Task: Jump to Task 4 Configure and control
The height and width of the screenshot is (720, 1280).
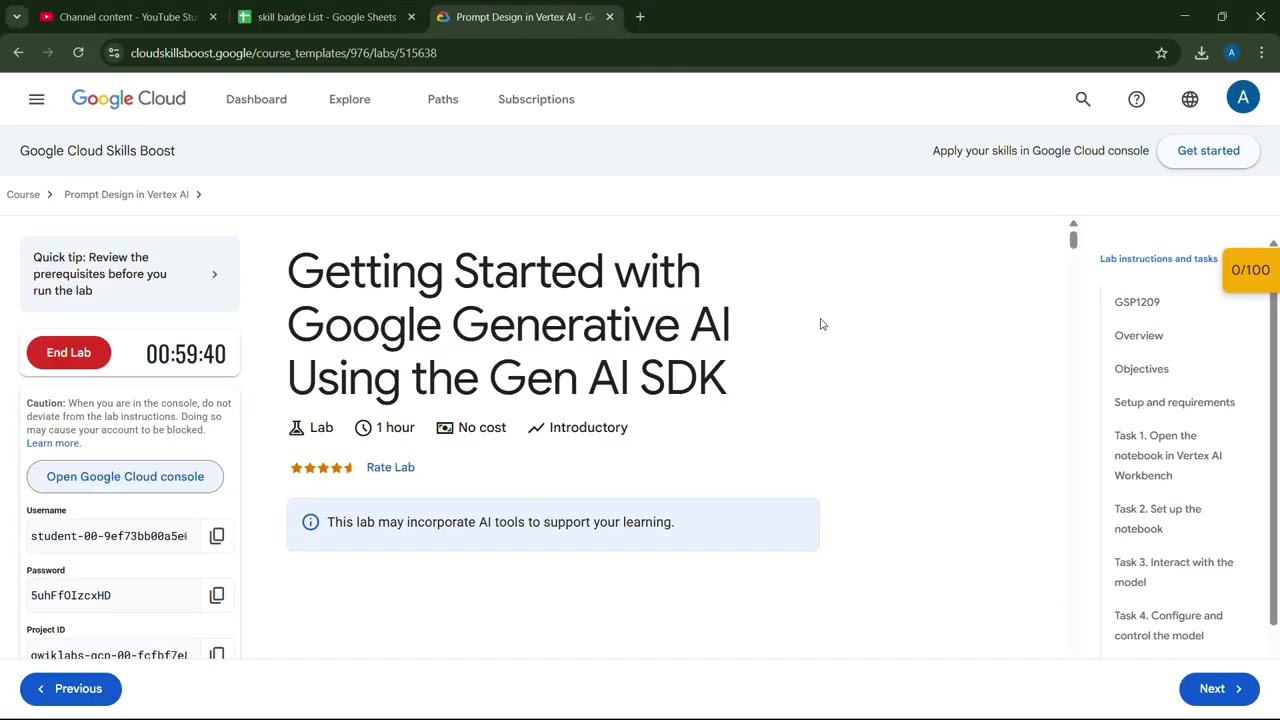Action: point(1168,626)
